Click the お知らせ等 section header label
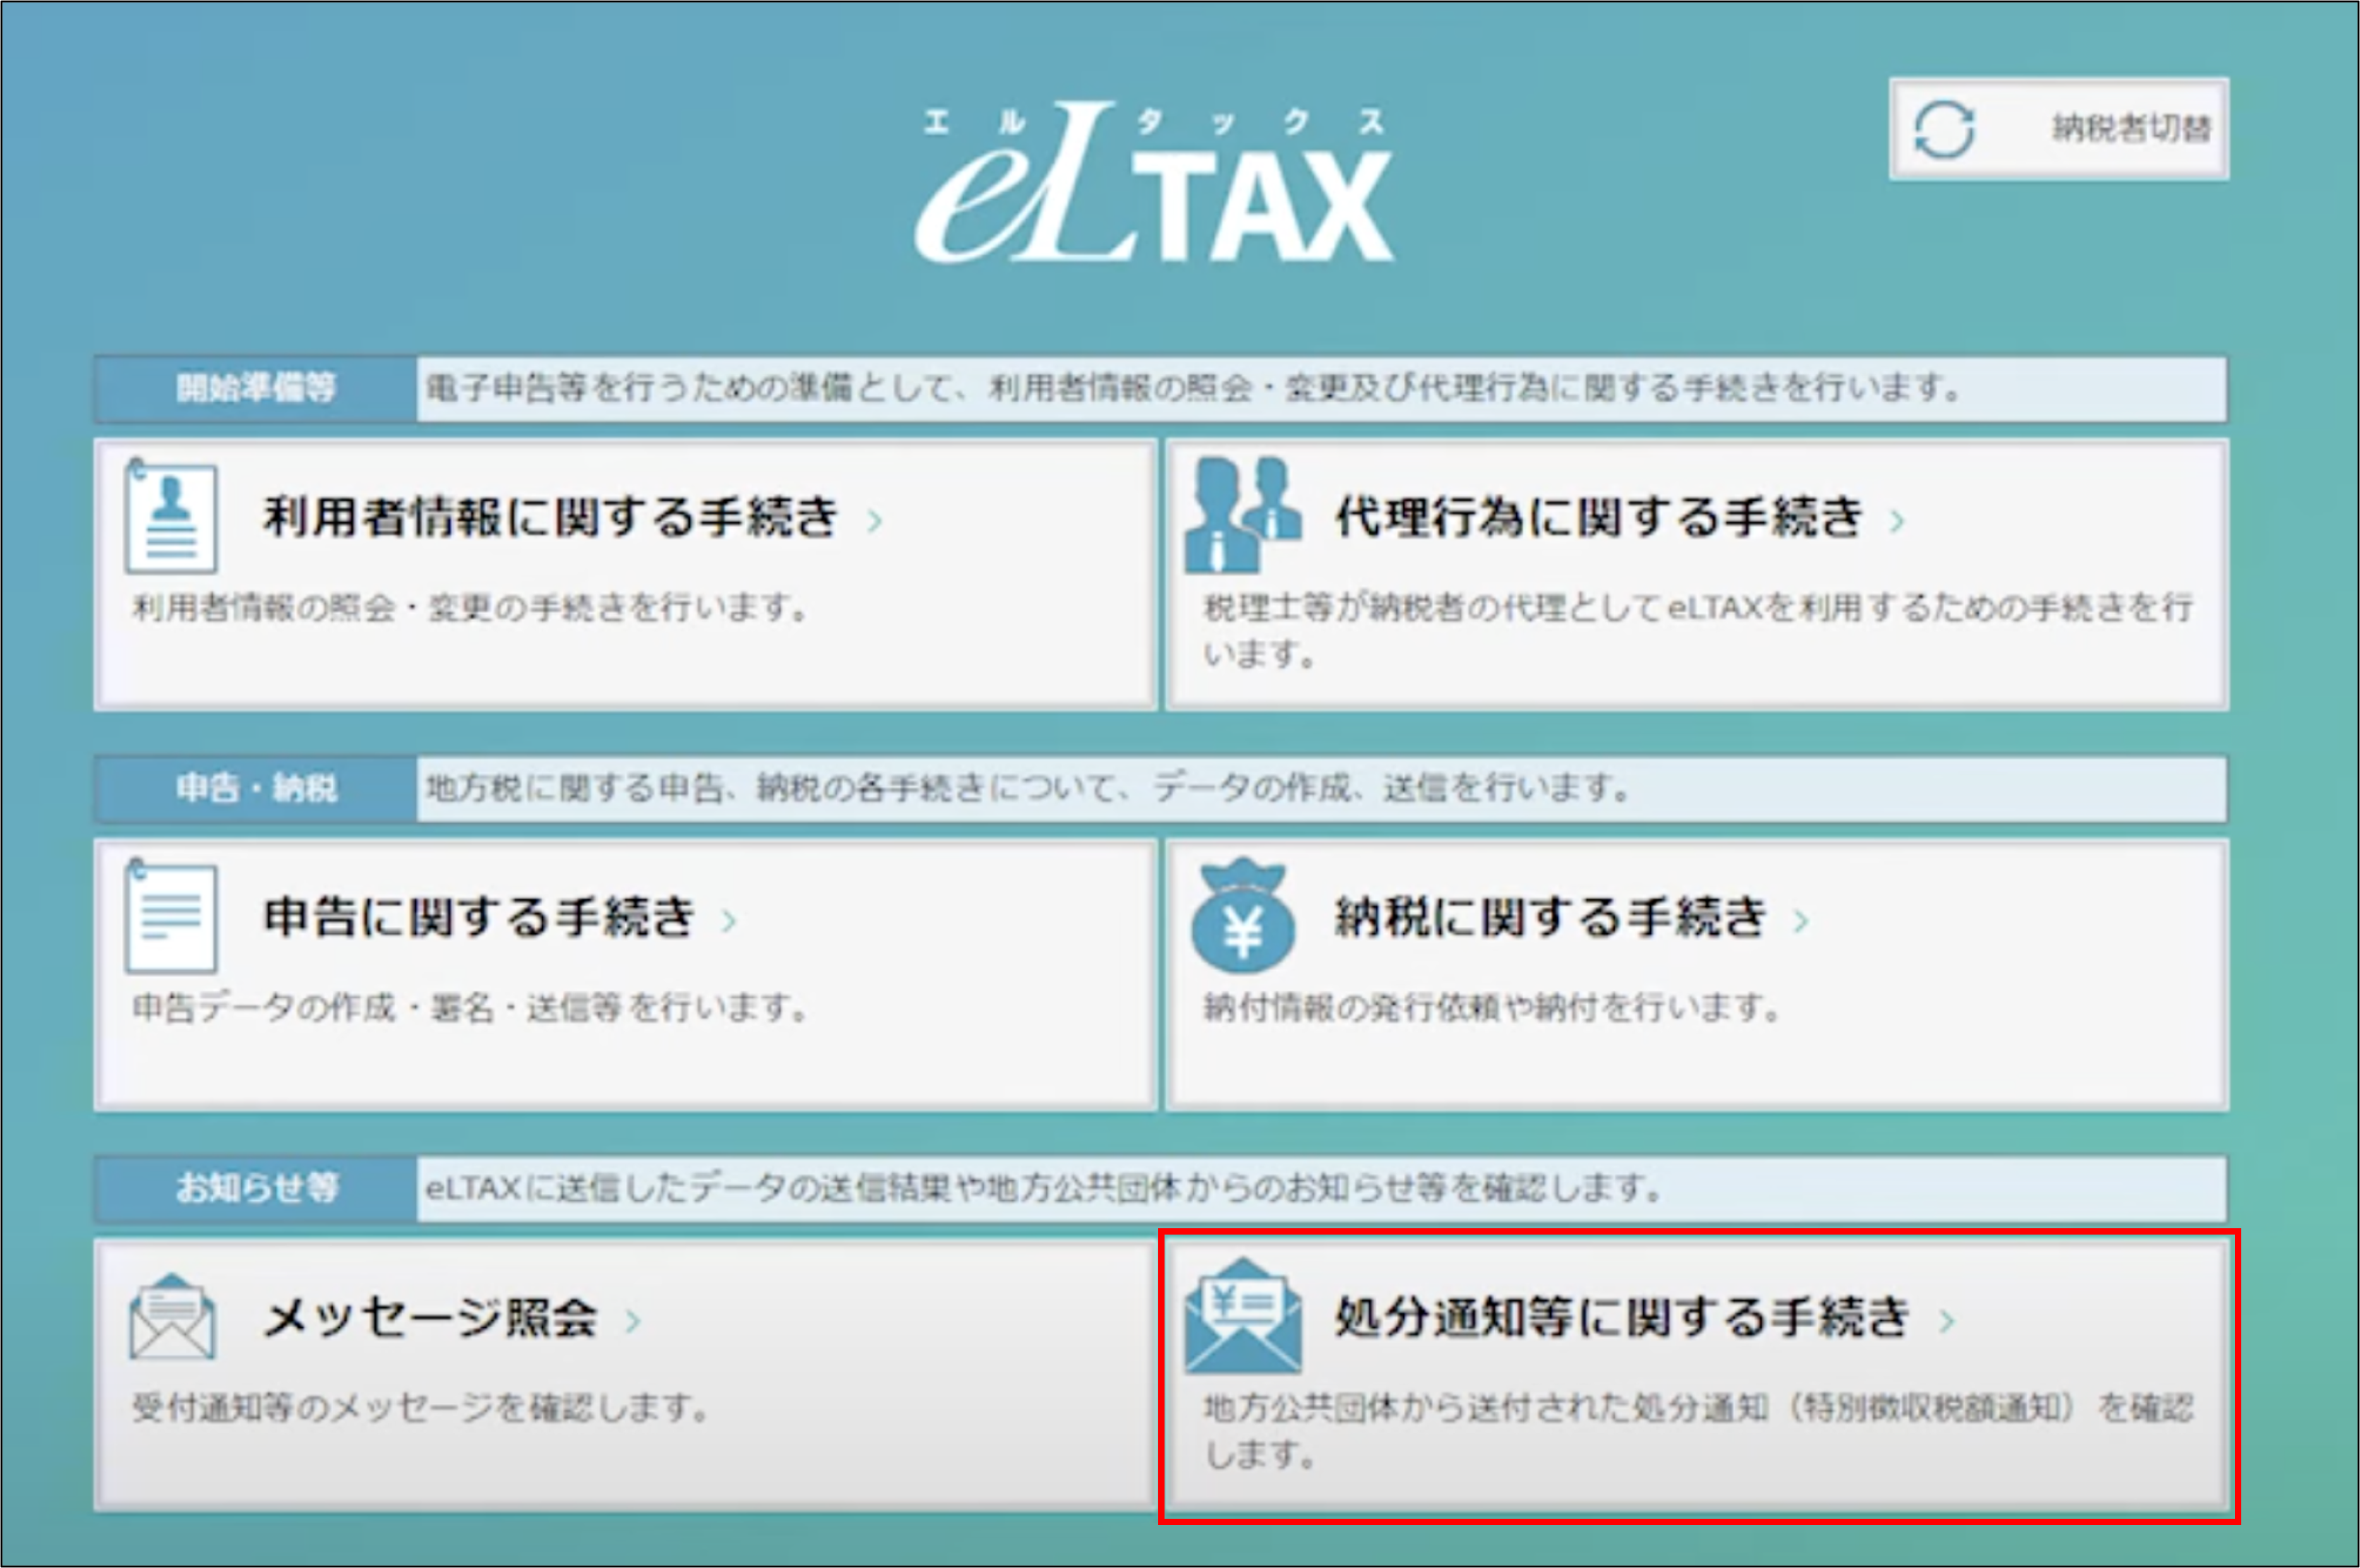 point(256,1188)
